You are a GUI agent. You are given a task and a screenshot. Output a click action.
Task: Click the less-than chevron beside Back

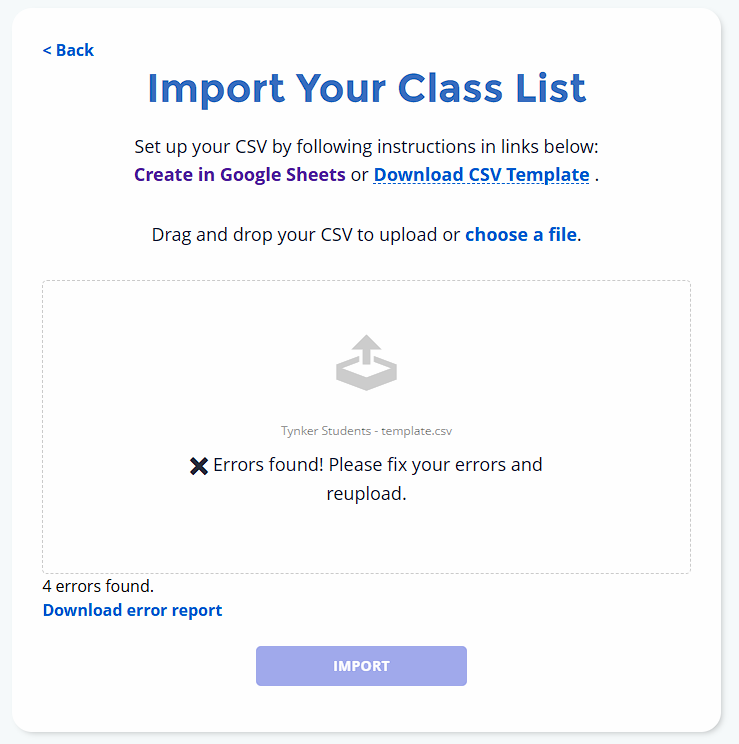[47, 50]
